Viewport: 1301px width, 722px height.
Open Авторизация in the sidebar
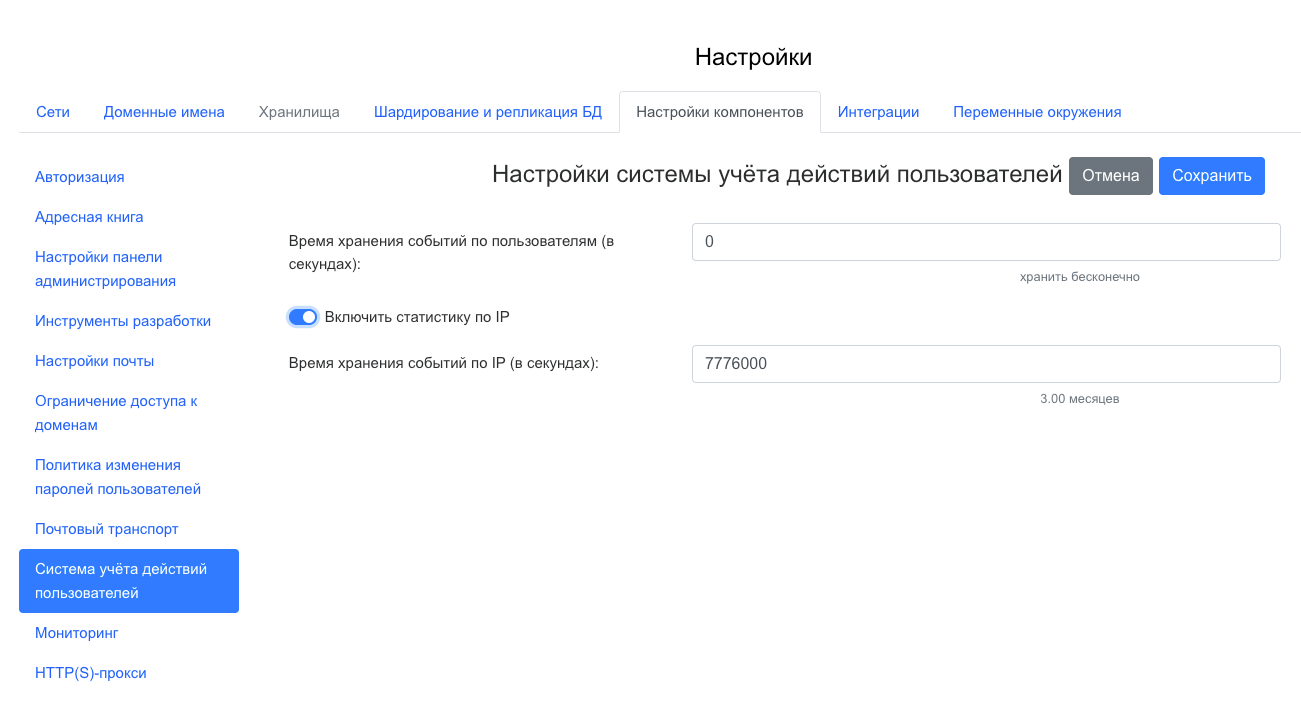(x=80, y=177)
